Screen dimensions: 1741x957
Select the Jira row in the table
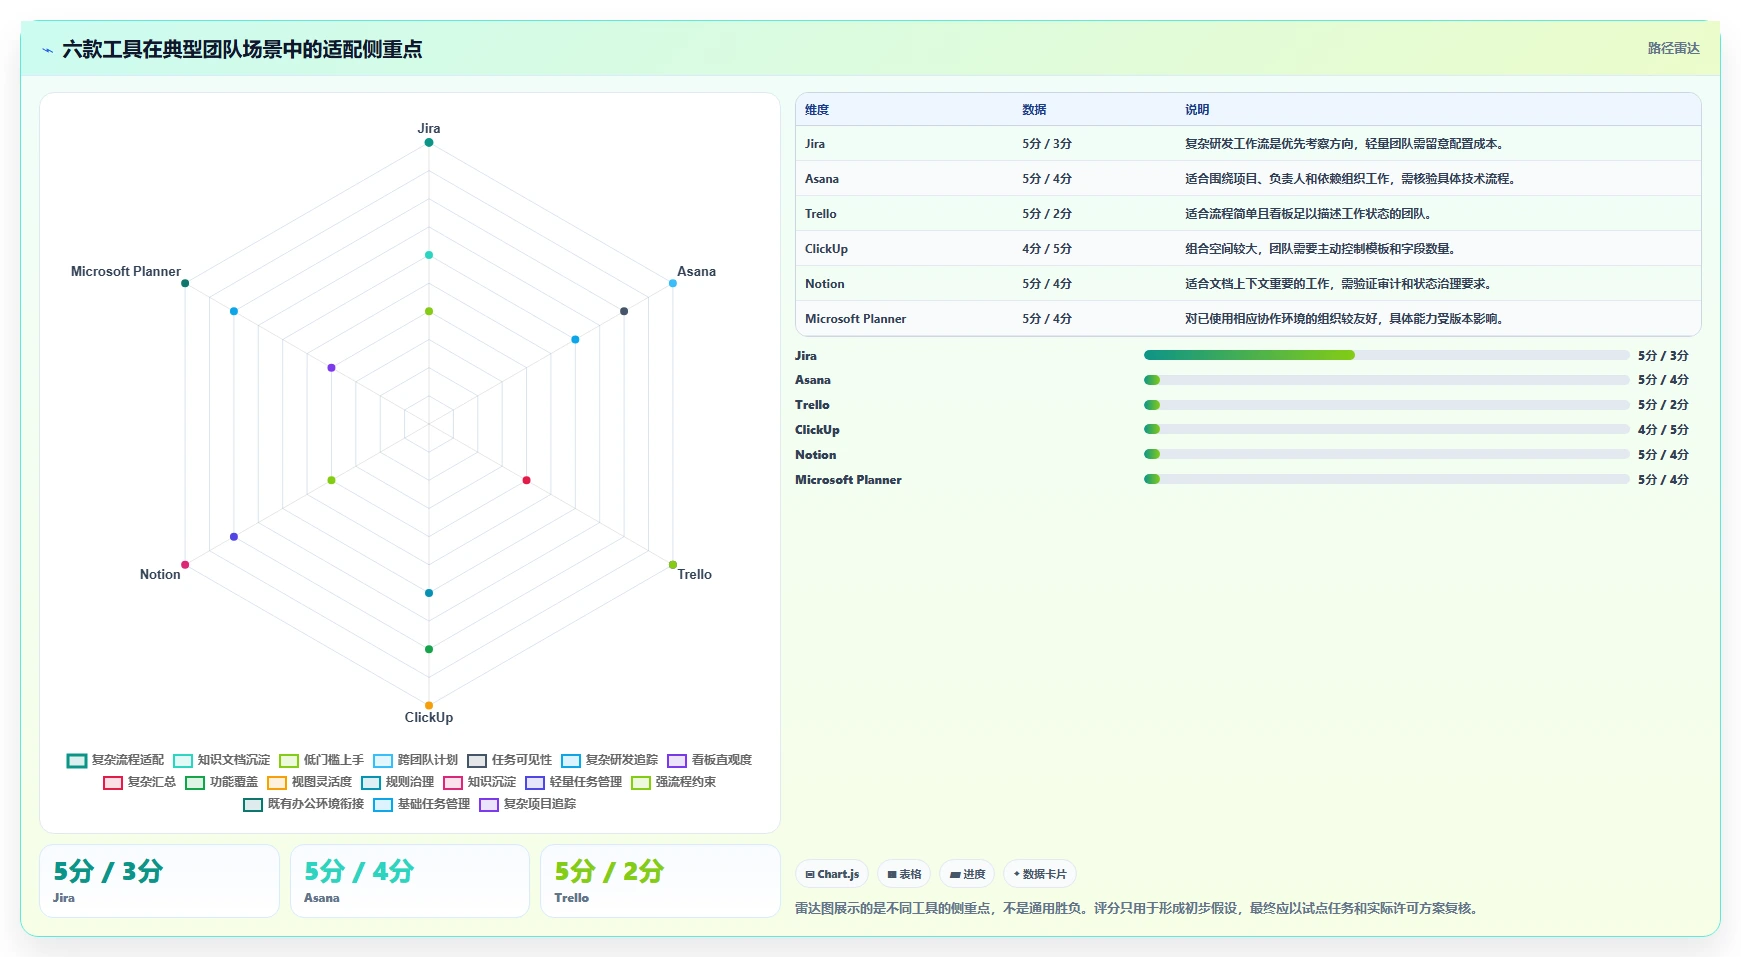pos(1248,144)
